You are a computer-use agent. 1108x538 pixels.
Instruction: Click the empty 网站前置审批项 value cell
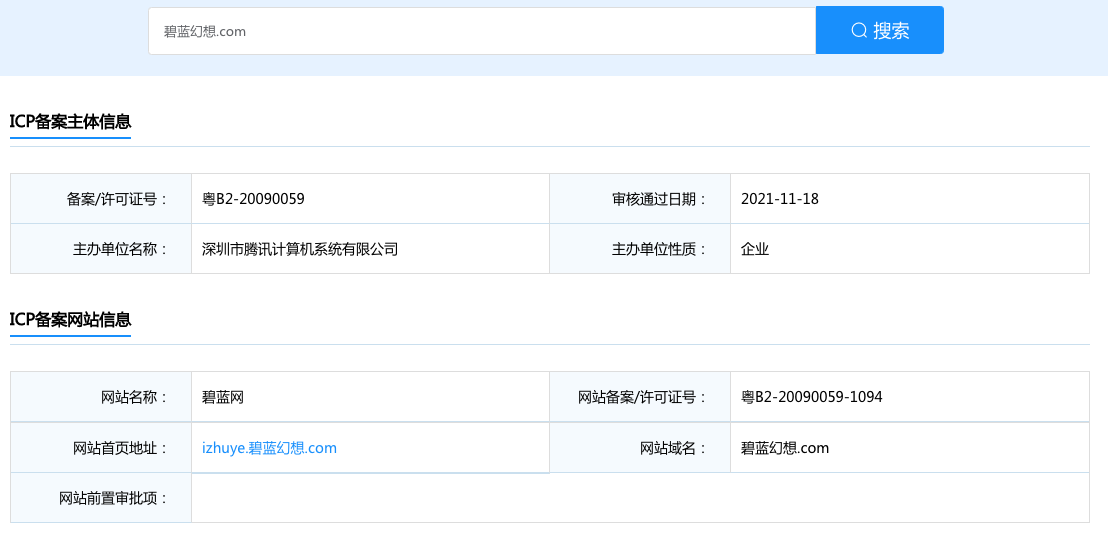point(640,498)
